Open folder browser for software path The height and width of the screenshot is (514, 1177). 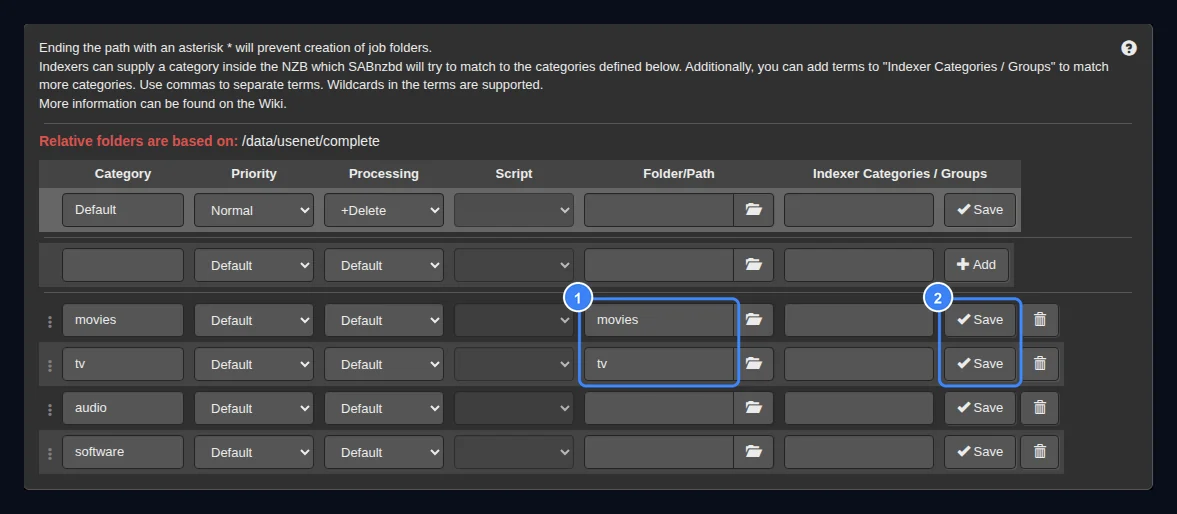pyautogui.click(x=754, y=452)
